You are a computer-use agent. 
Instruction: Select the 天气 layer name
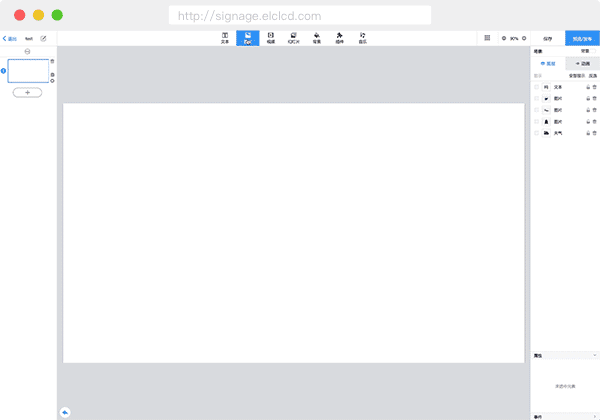click(x=558, y=133)
